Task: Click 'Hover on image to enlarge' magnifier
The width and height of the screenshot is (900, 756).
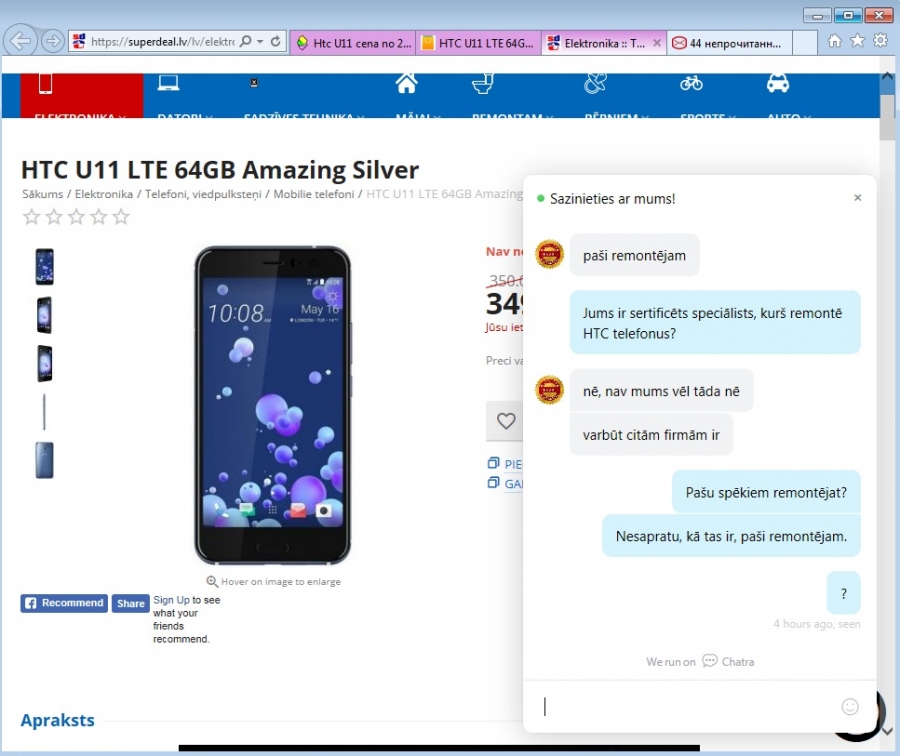Action: (212, 581)
